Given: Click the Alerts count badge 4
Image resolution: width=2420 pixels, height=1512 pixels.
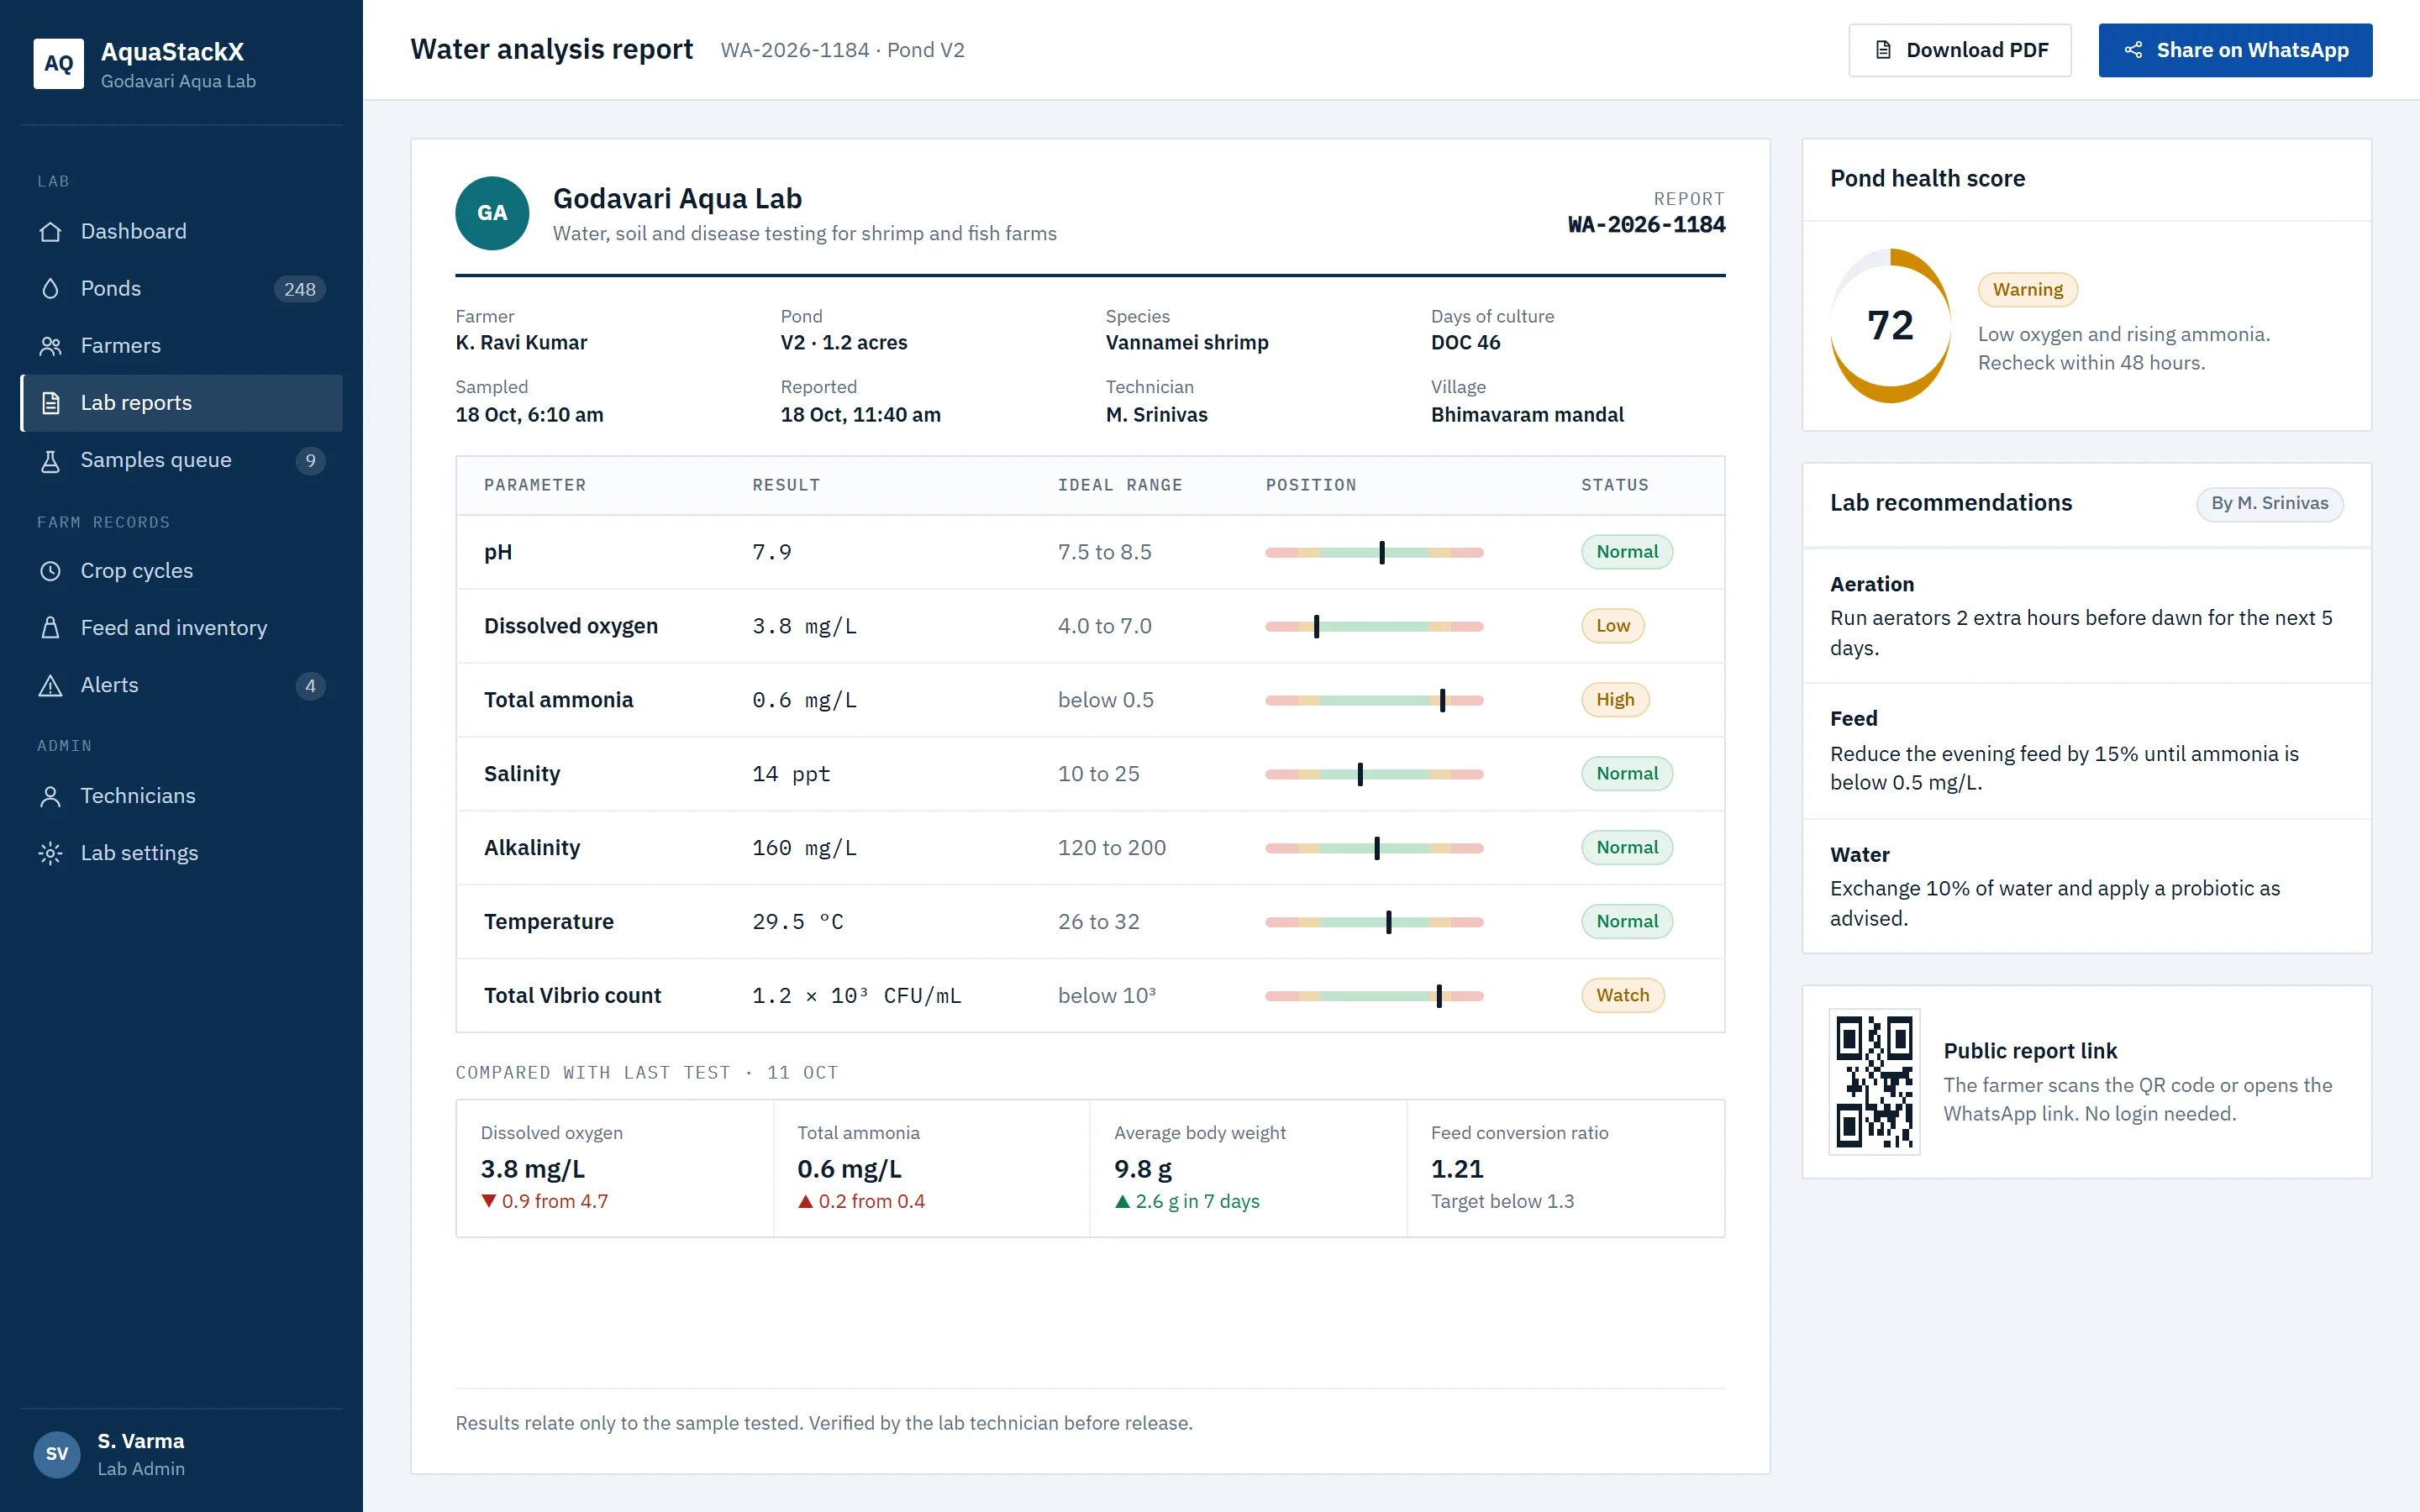Looking at the screenshot, I should pos(310,685).
